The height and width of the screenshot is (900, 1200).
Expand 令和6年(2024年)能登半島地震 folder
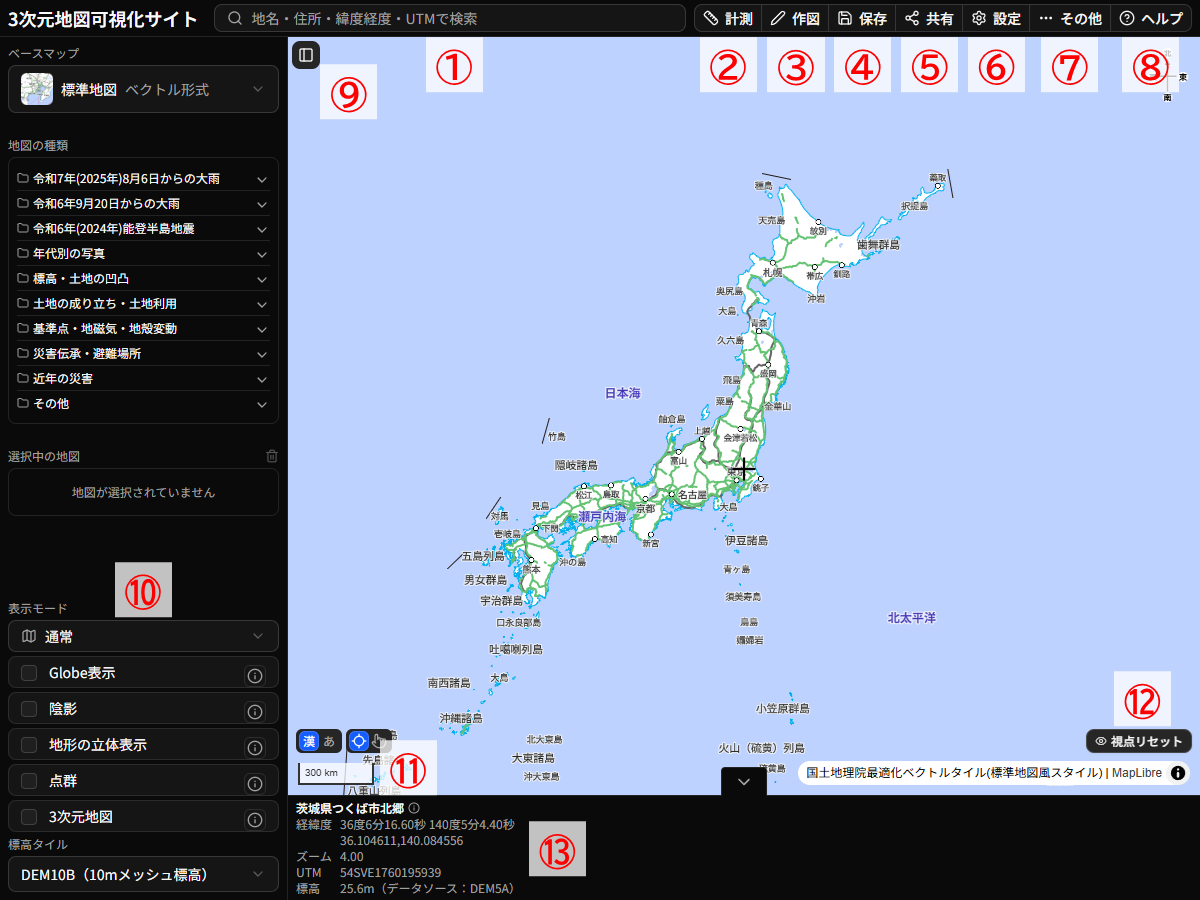click(x=143, y=229)
